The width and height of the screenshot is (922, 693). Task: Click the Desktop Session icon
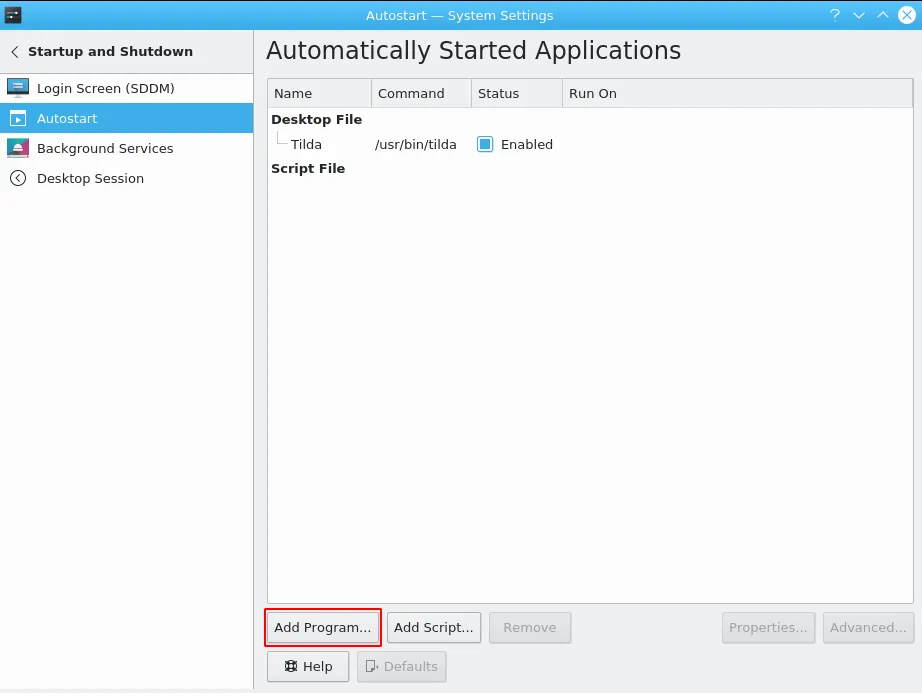click(18, 178)
